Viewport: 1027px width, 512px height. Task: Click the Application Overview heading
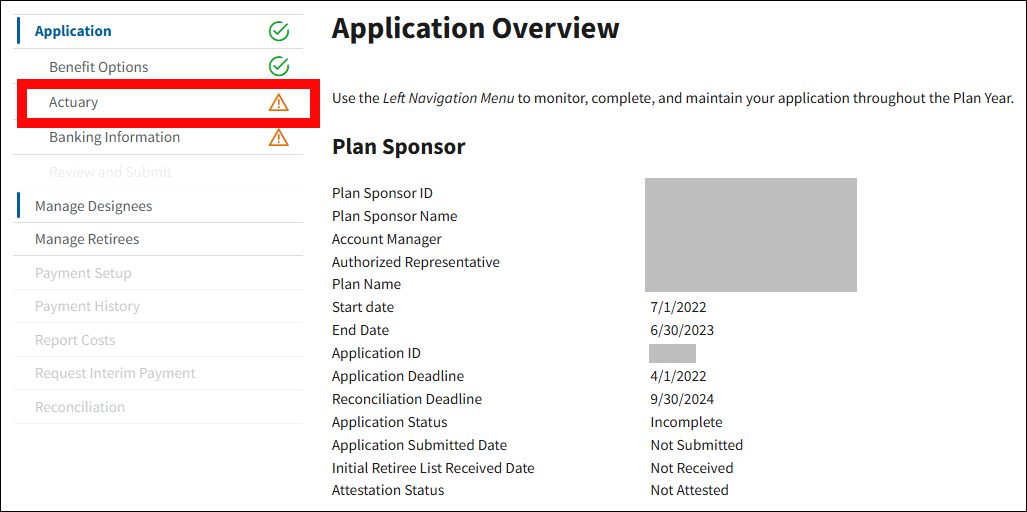(x=475, y=28)
